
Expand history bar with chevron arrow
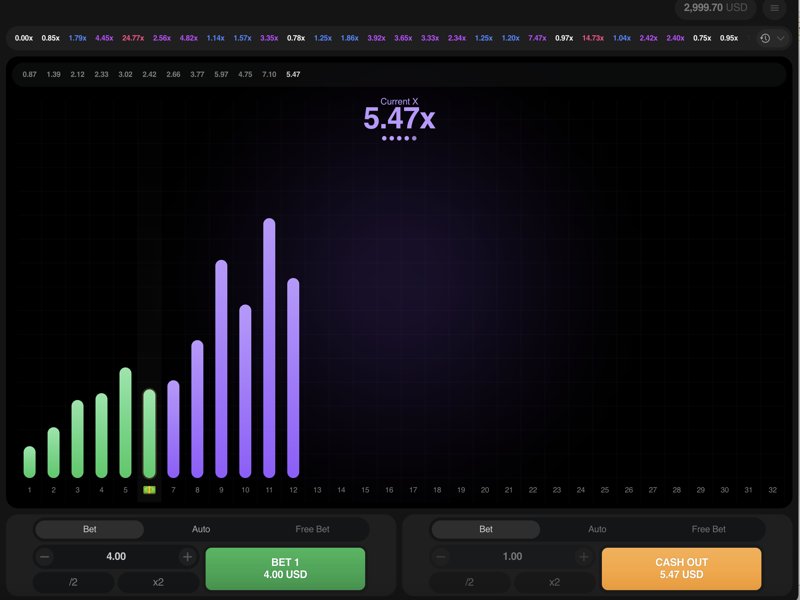[x=781, y=38]
